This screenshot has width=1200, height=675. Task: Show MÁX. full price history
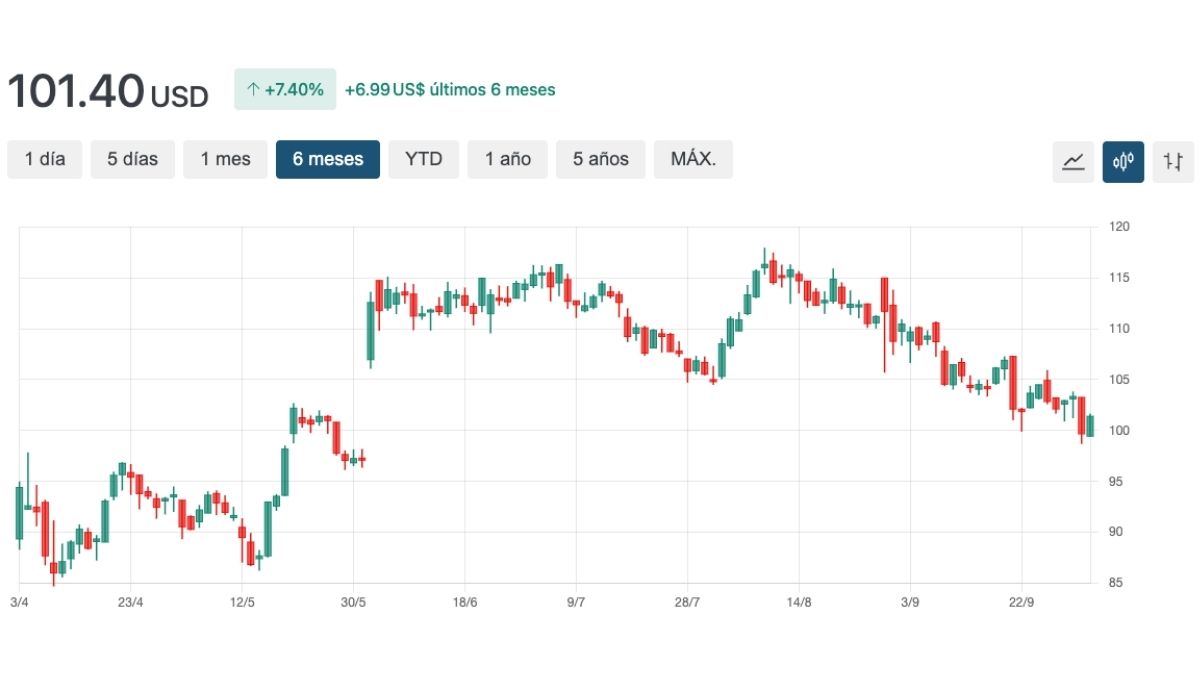coord(693,159)
